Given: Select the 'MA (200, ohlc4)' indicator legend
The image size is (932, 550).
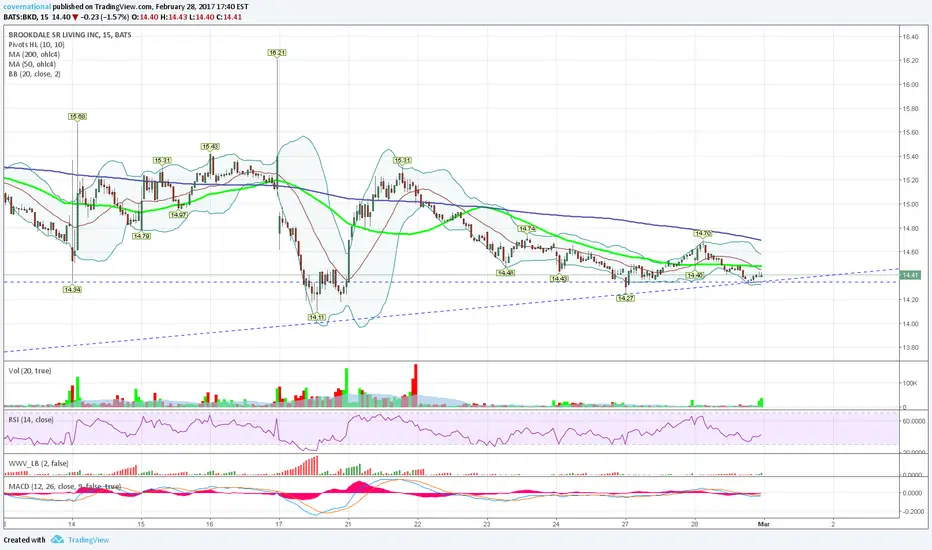Looking at the screenshot, I should [x=34, y=54].
